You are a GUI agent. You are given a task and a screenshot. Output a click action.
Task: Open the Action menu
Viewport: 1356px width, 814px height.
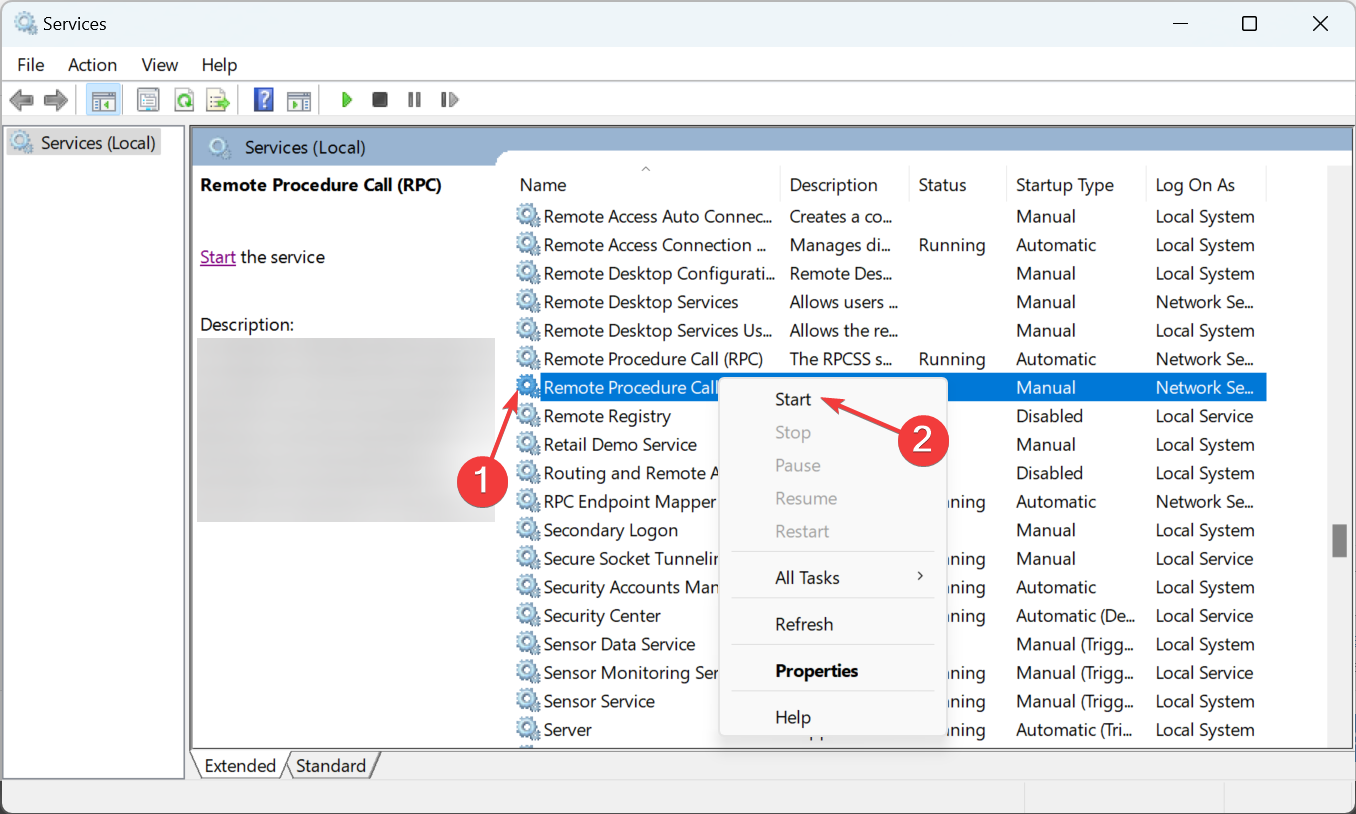[x=92, y=65]
